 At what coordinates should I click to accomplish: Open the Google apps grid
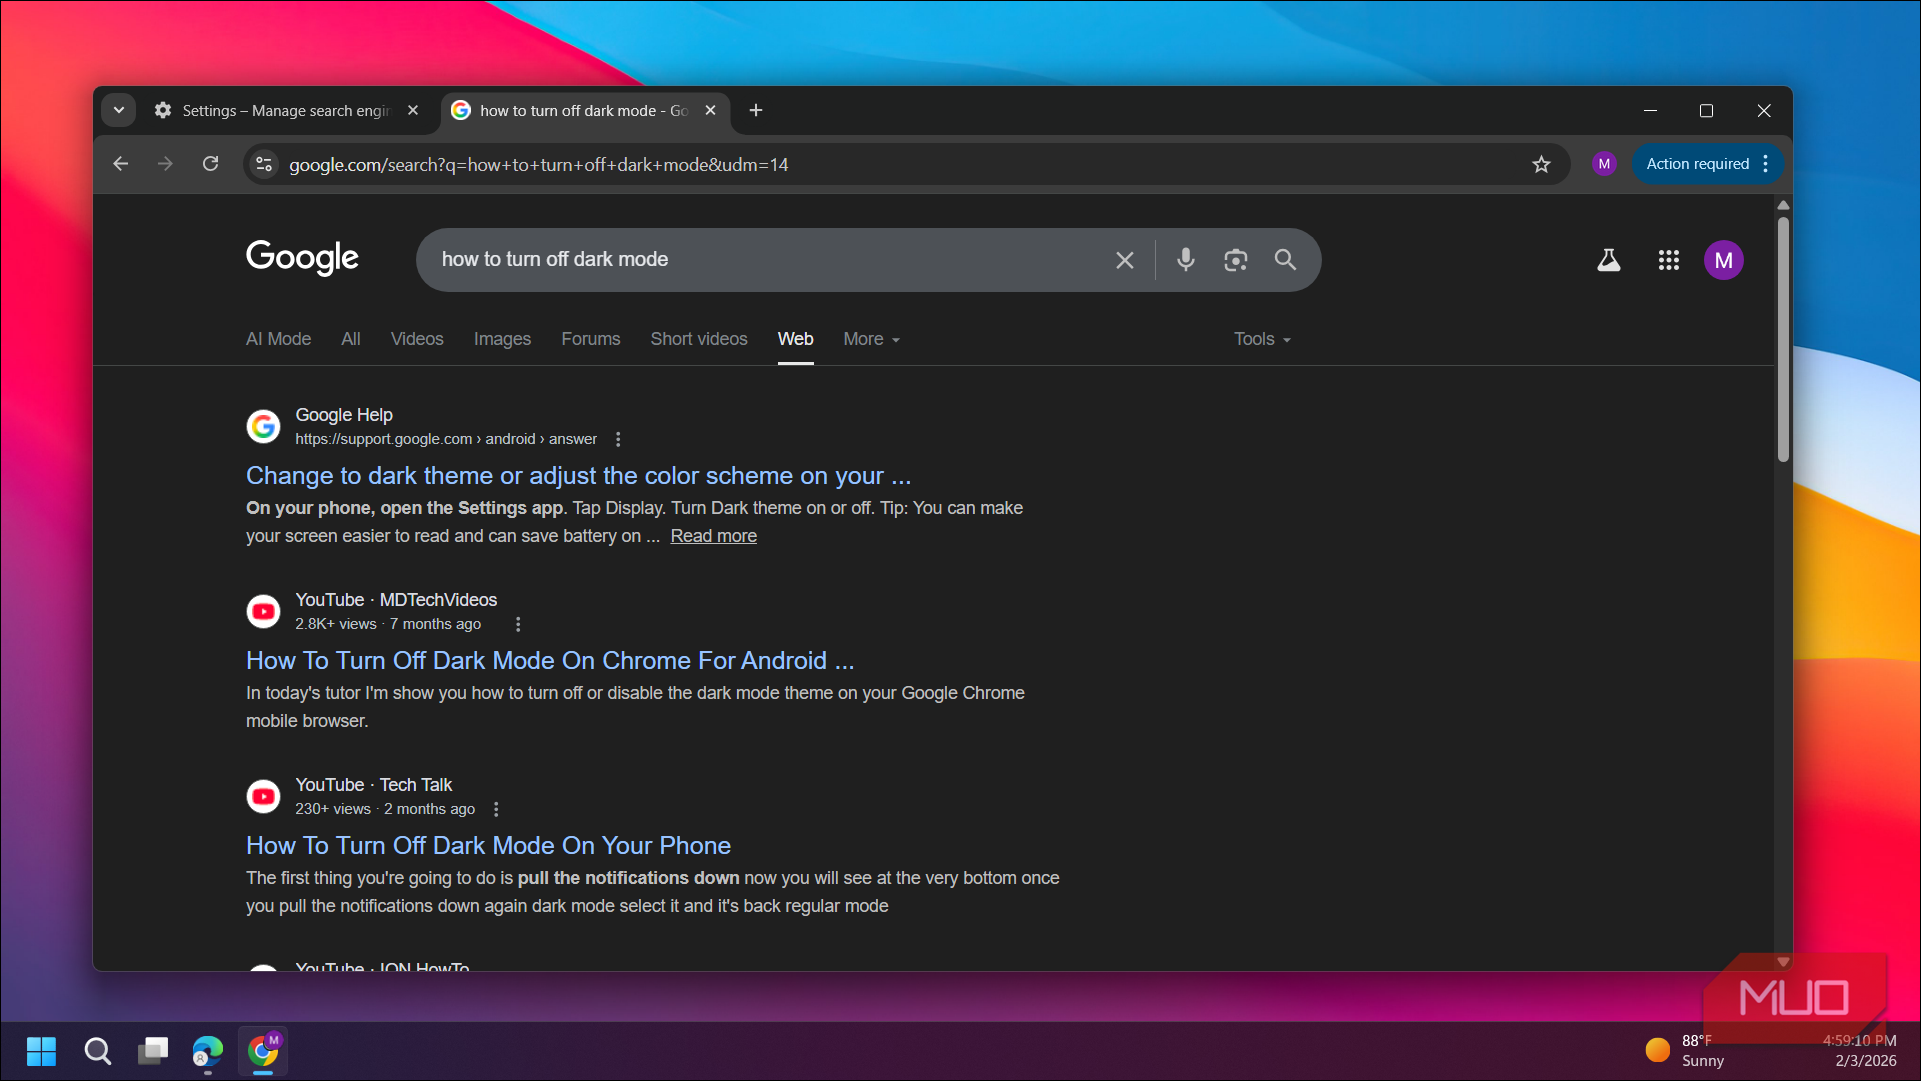click(1668, 260)
